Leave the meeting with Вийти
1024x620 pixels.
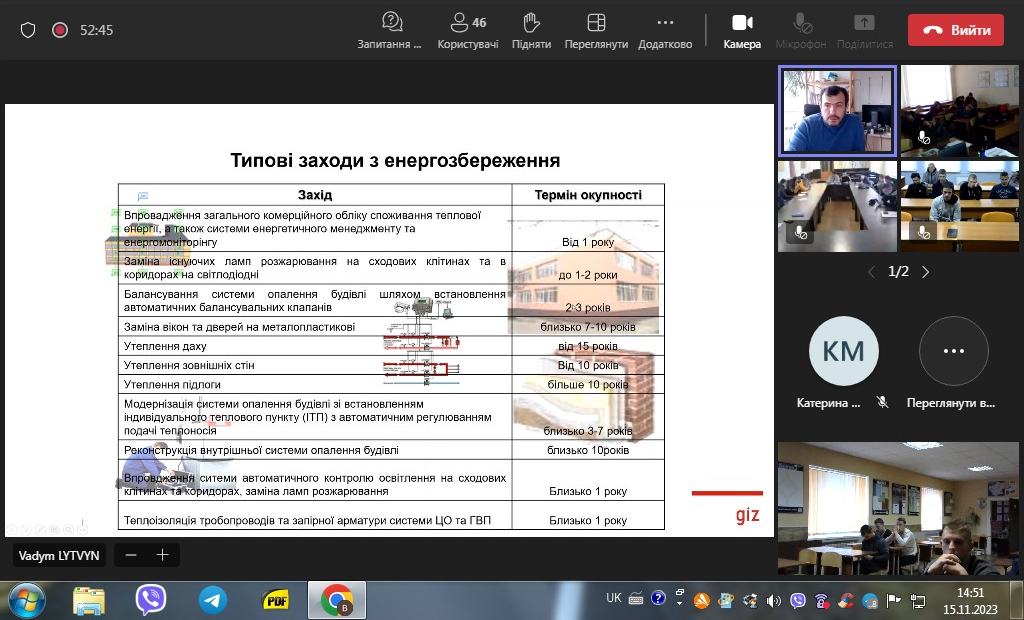955,30
